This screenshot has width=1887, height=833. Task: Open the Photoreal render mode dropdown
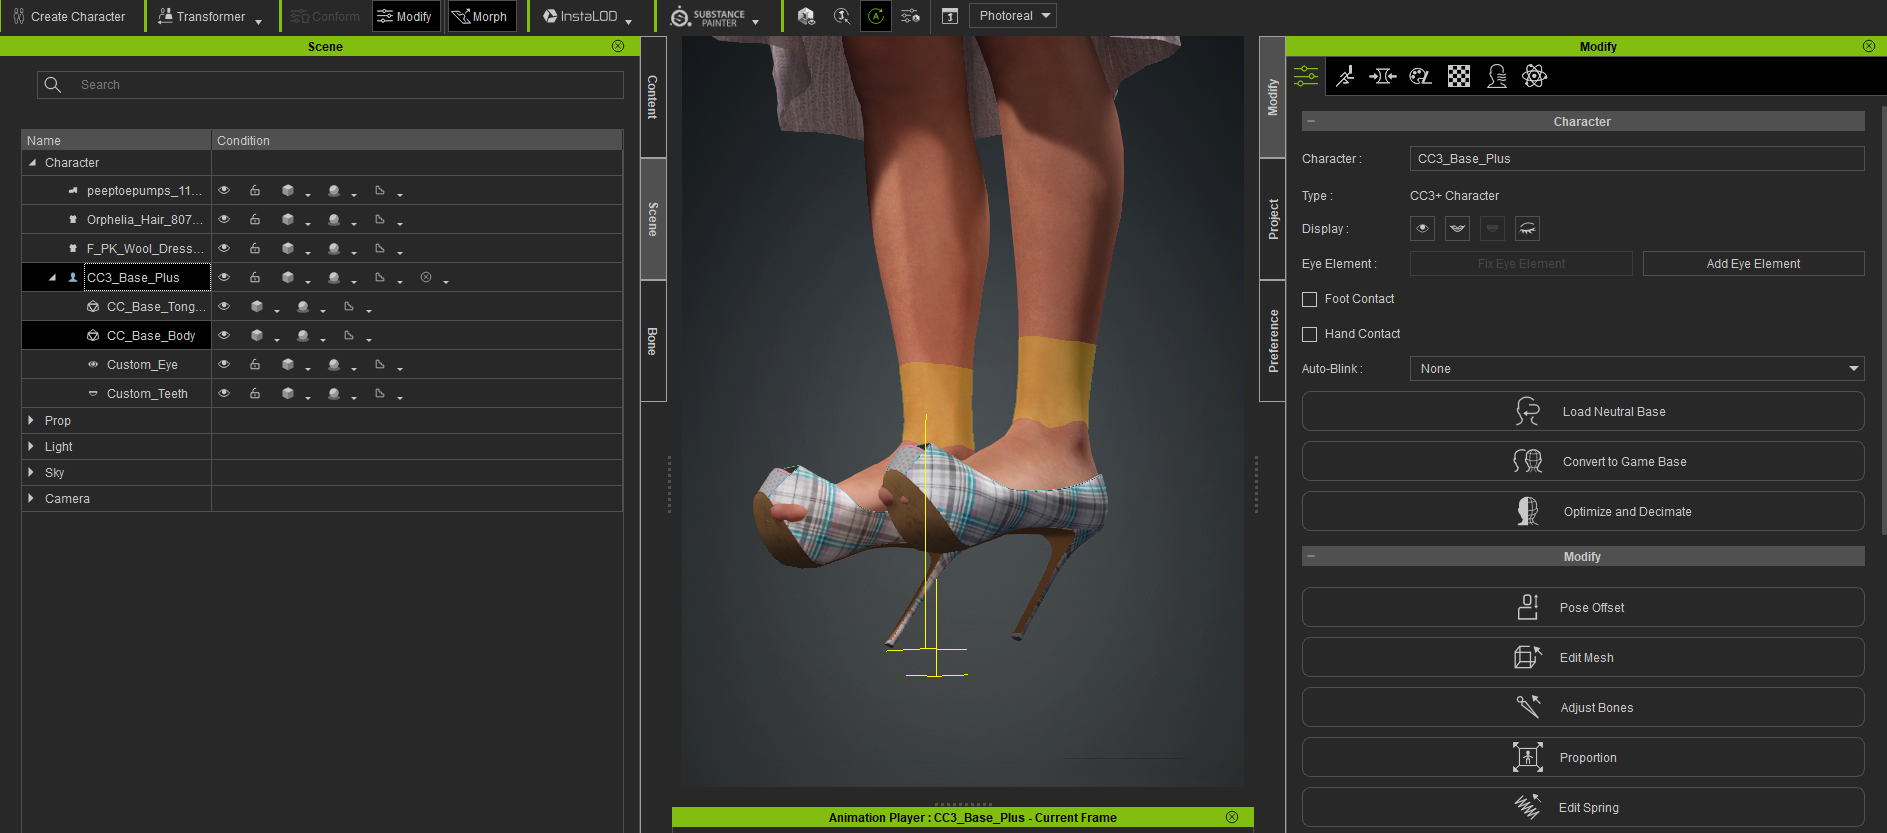(x=1012, y=16)
